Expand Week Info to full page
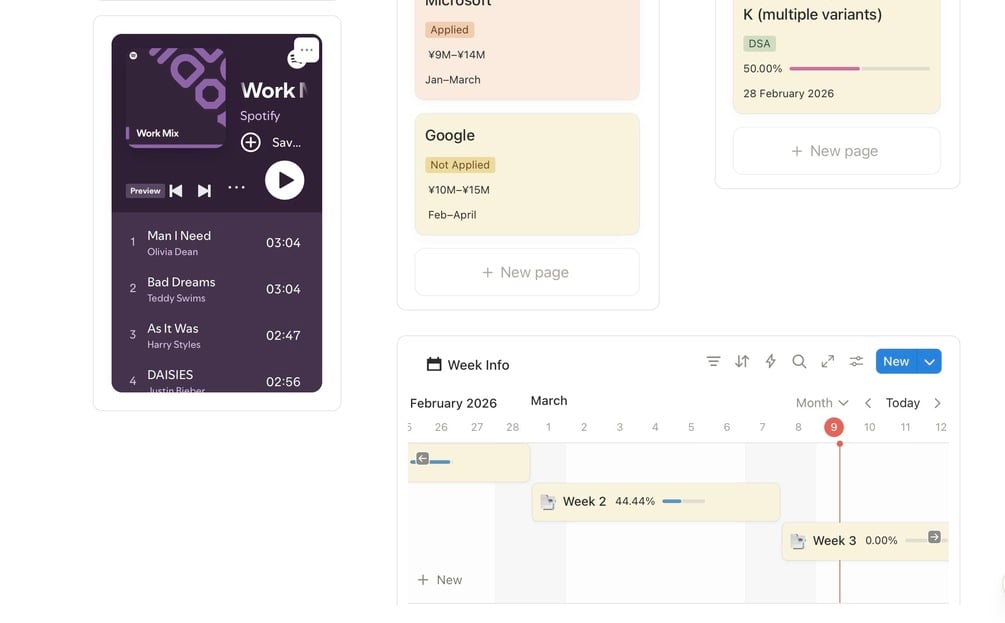1005x623 pixels. [x=827, y=361]
